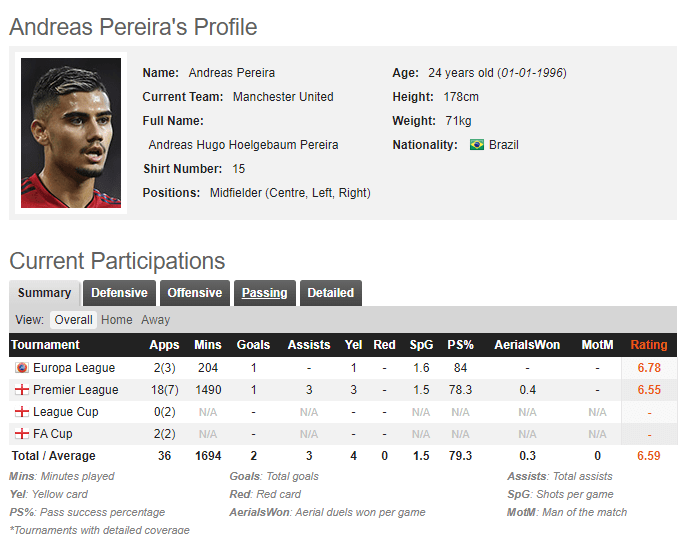Click the Brazil flag icon

477,145
